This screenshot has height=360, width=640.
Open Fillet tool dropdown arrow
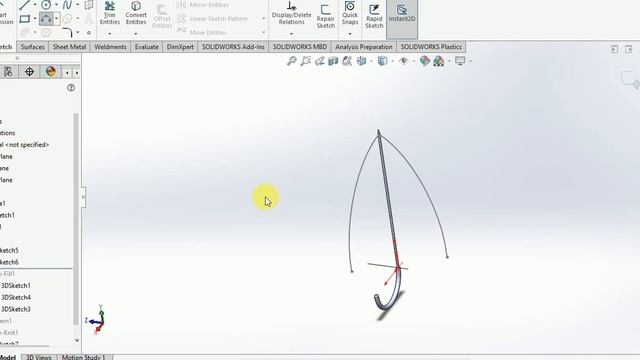coord(78,33)
